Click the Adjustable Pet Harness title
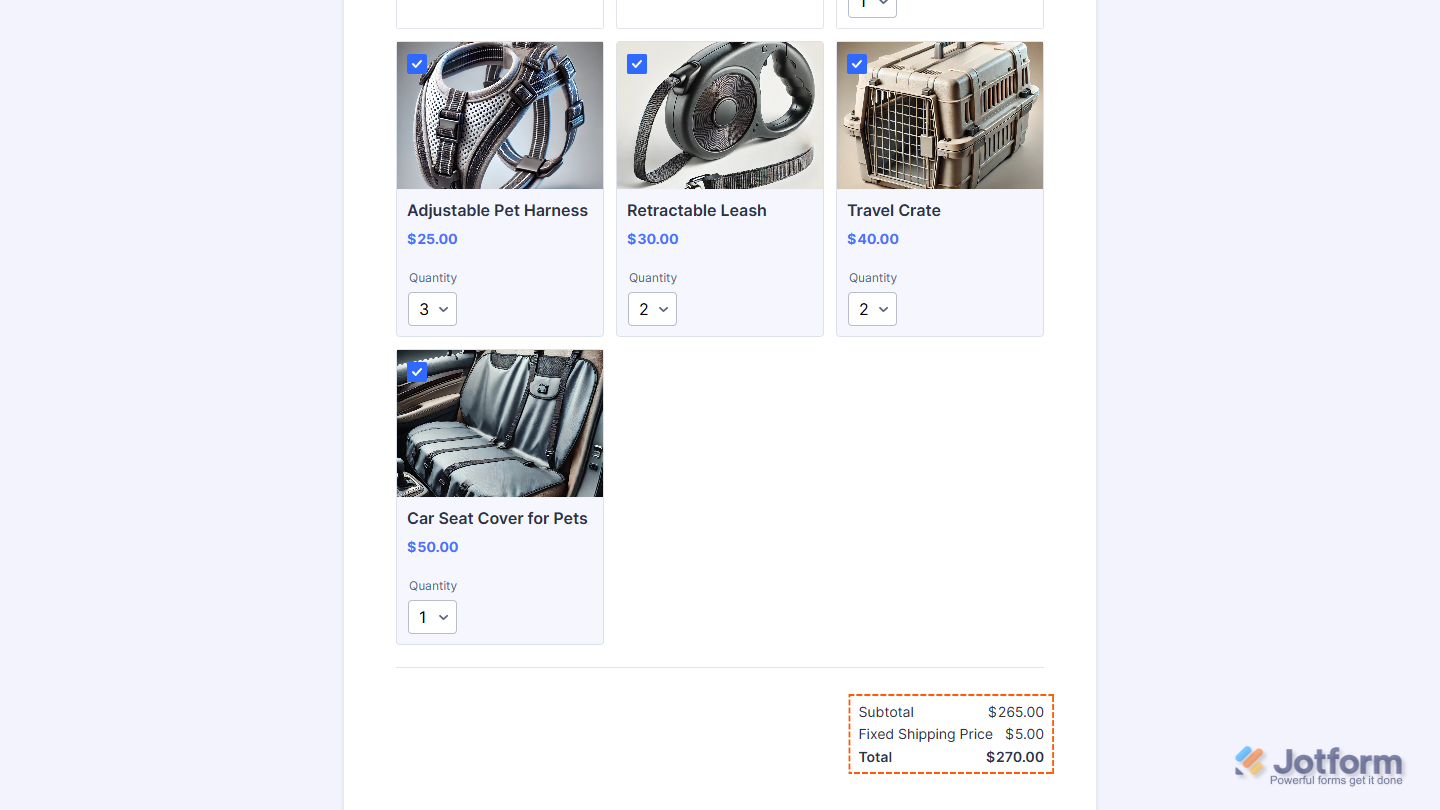The width and height of the screenshot is (1440, 810). click(497, 210)
